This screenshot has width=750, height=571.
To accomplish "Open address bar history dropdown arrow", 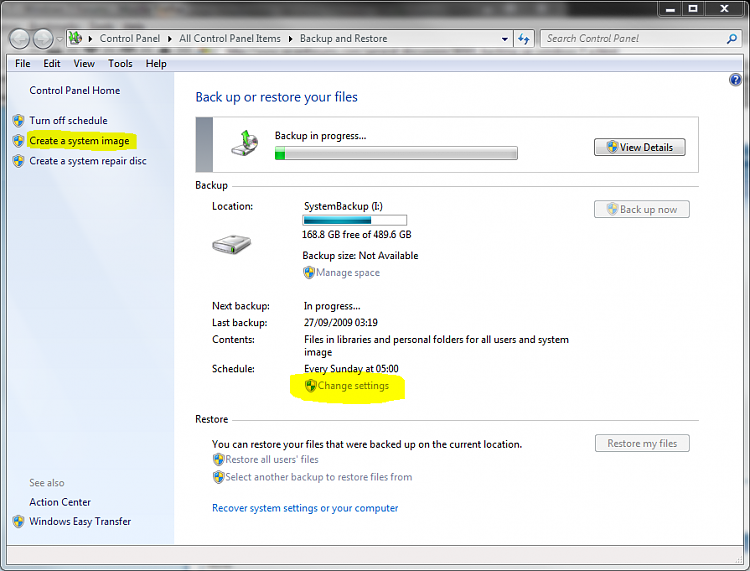I will coord(505,39).
